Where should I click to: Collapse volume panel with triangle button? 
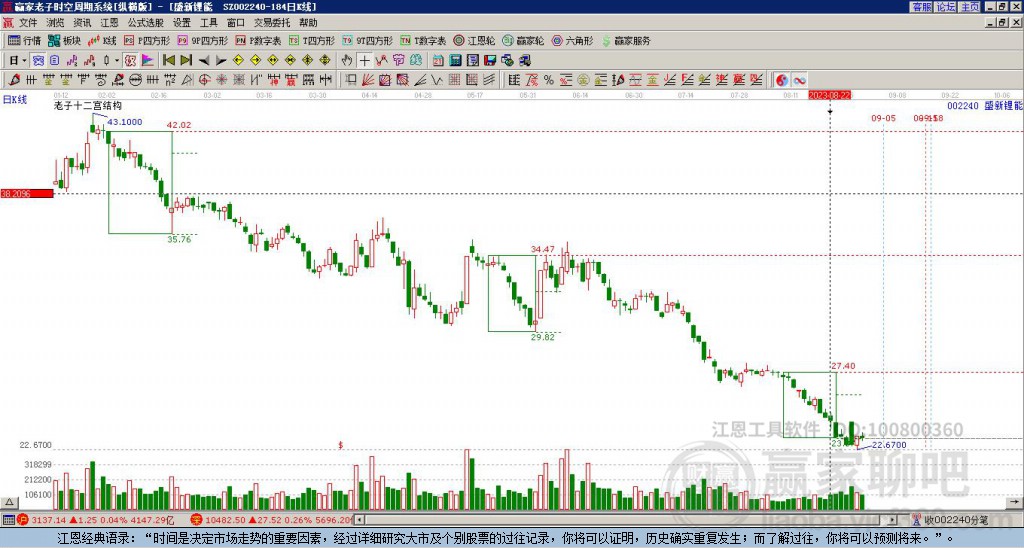8,502
